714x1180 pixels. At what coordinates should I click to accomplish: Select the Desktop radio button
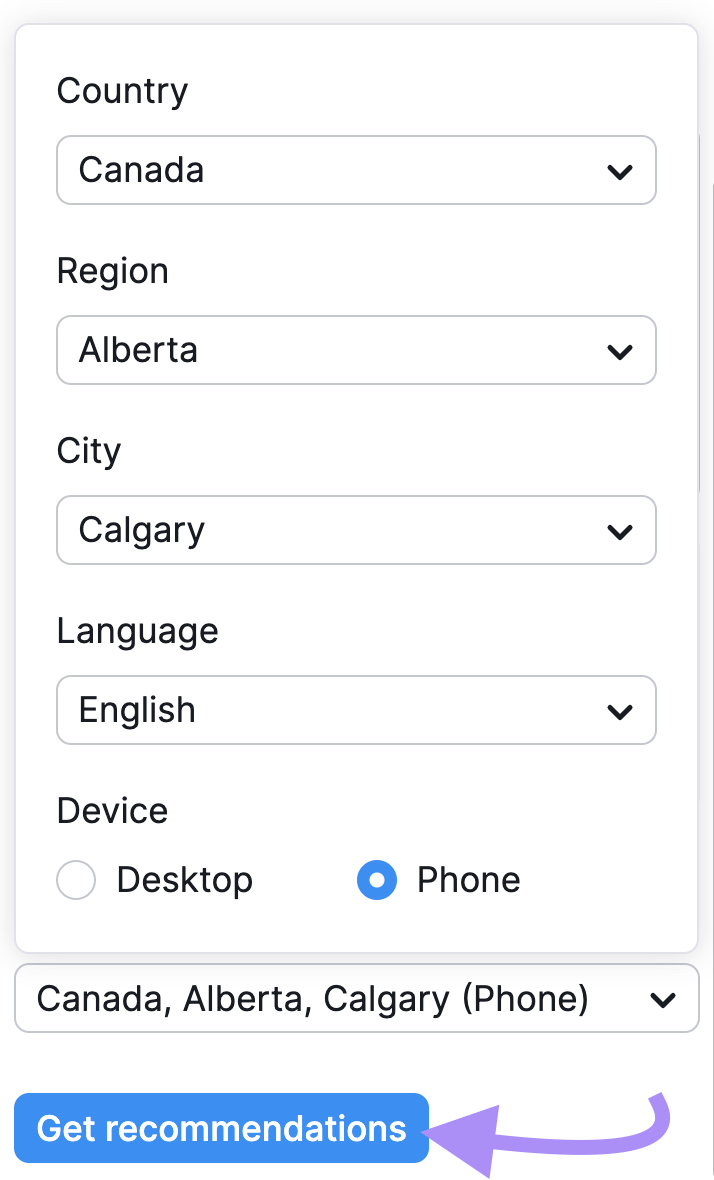[x=77, y=881]
